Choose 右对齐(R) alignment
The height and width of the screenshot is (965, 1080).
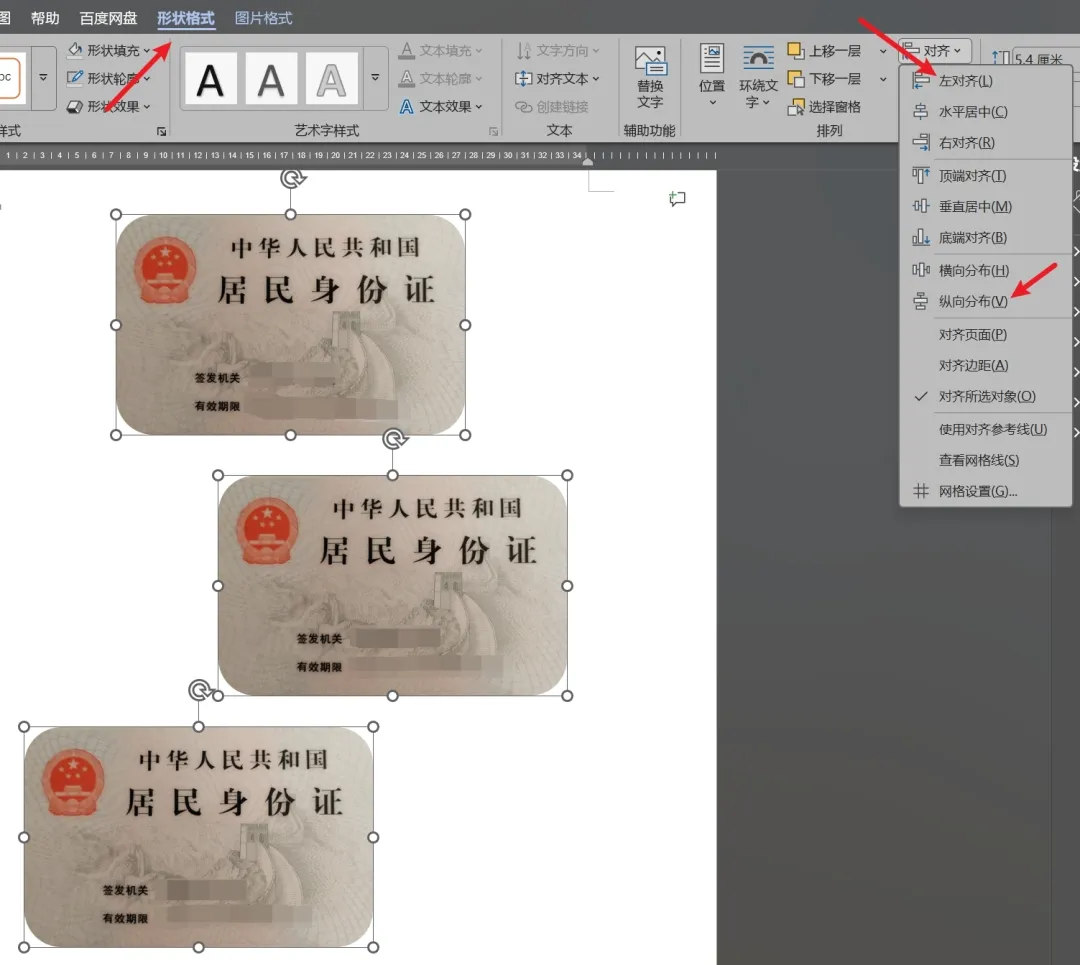tap(986, 143)
